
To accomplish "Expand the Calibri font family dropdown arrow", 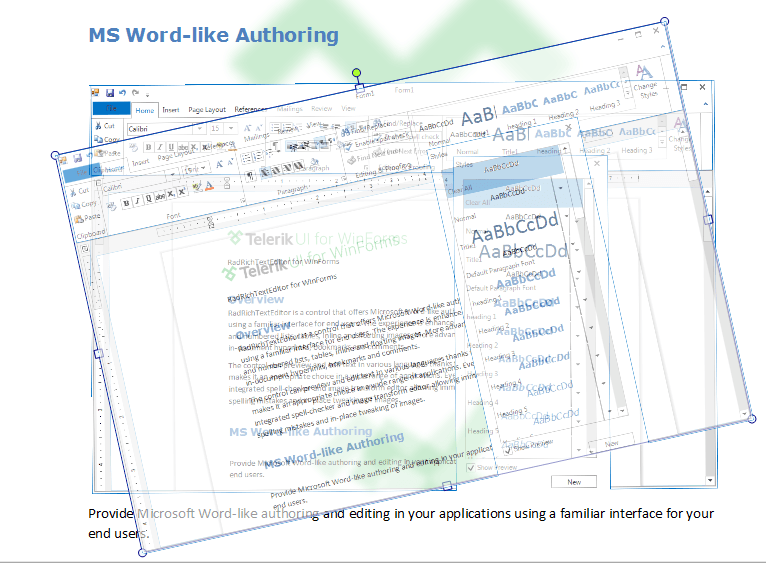I will coord(200,129).
